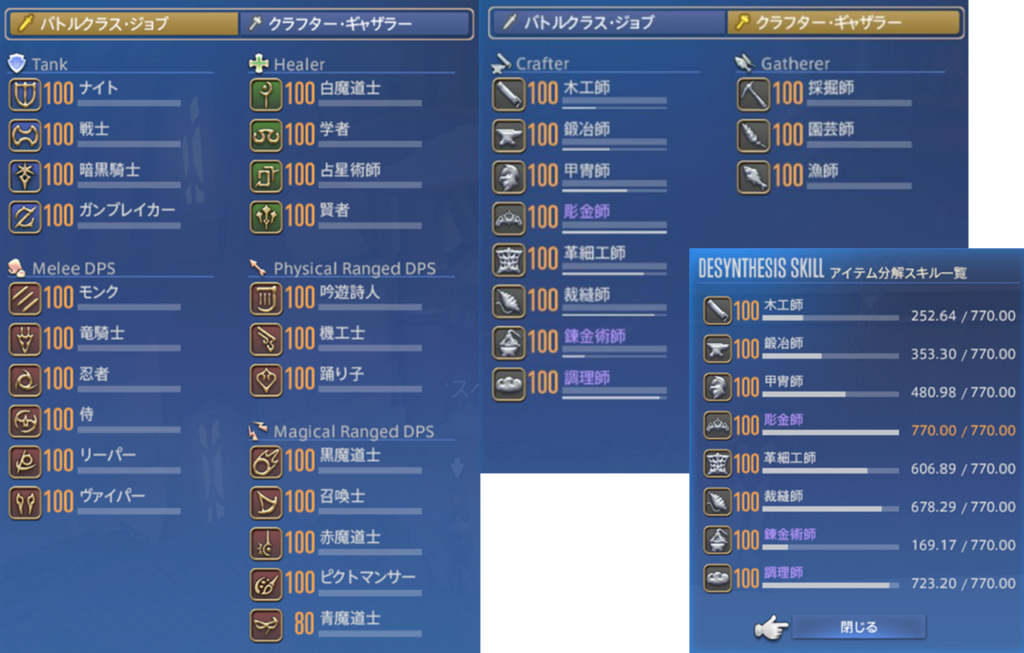Click the ガンブレイカー job name

click(127, 210)
